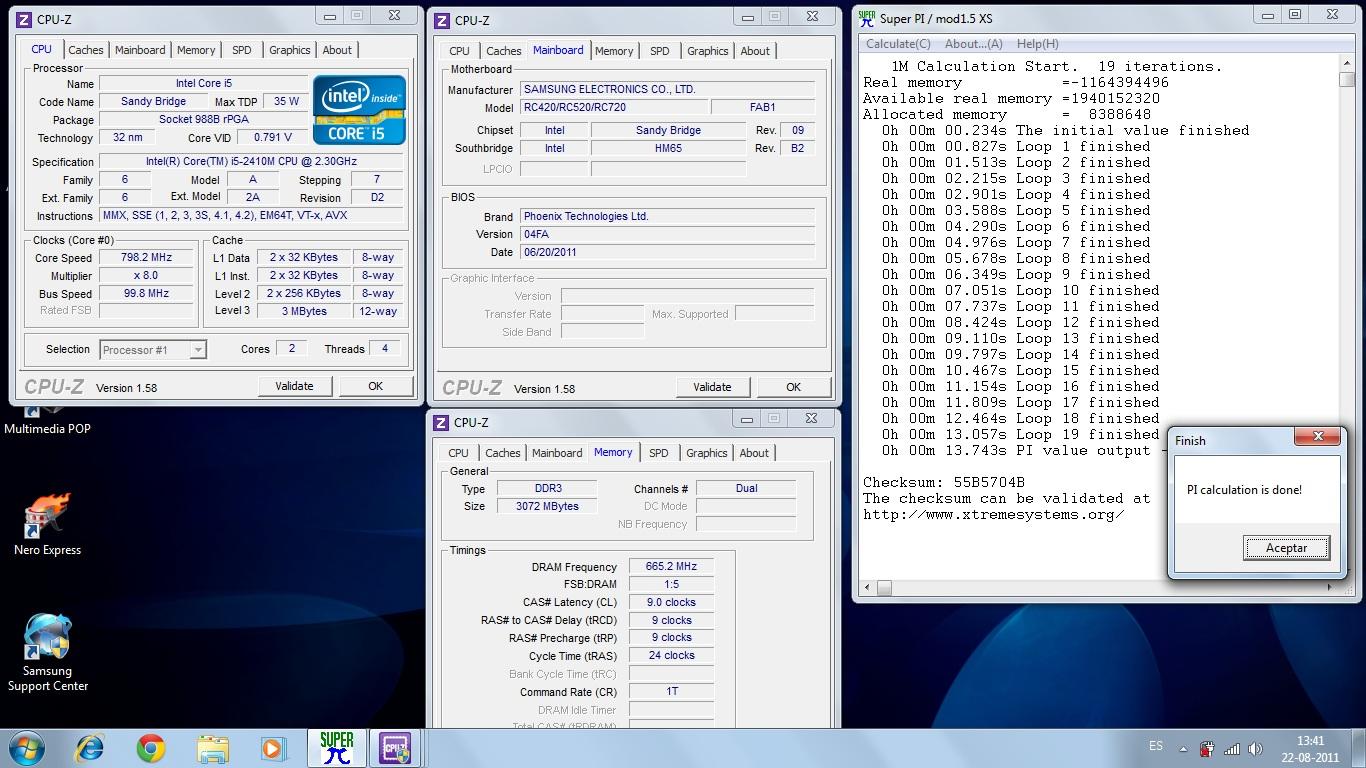This screenshot has height=768, width=1366.
Task: Open the Nero Express desktop icon
Action: click(47, 525)
